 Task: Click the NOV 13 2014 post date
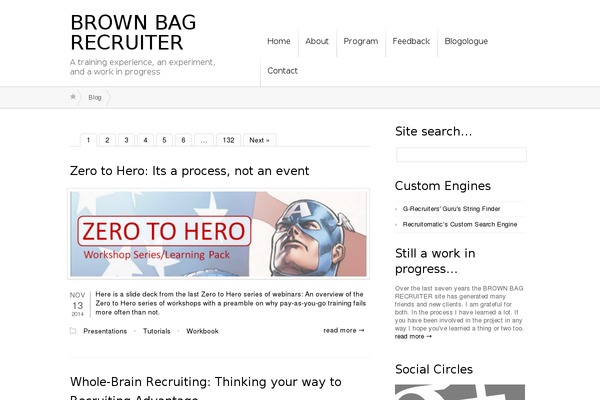point(78,305)
